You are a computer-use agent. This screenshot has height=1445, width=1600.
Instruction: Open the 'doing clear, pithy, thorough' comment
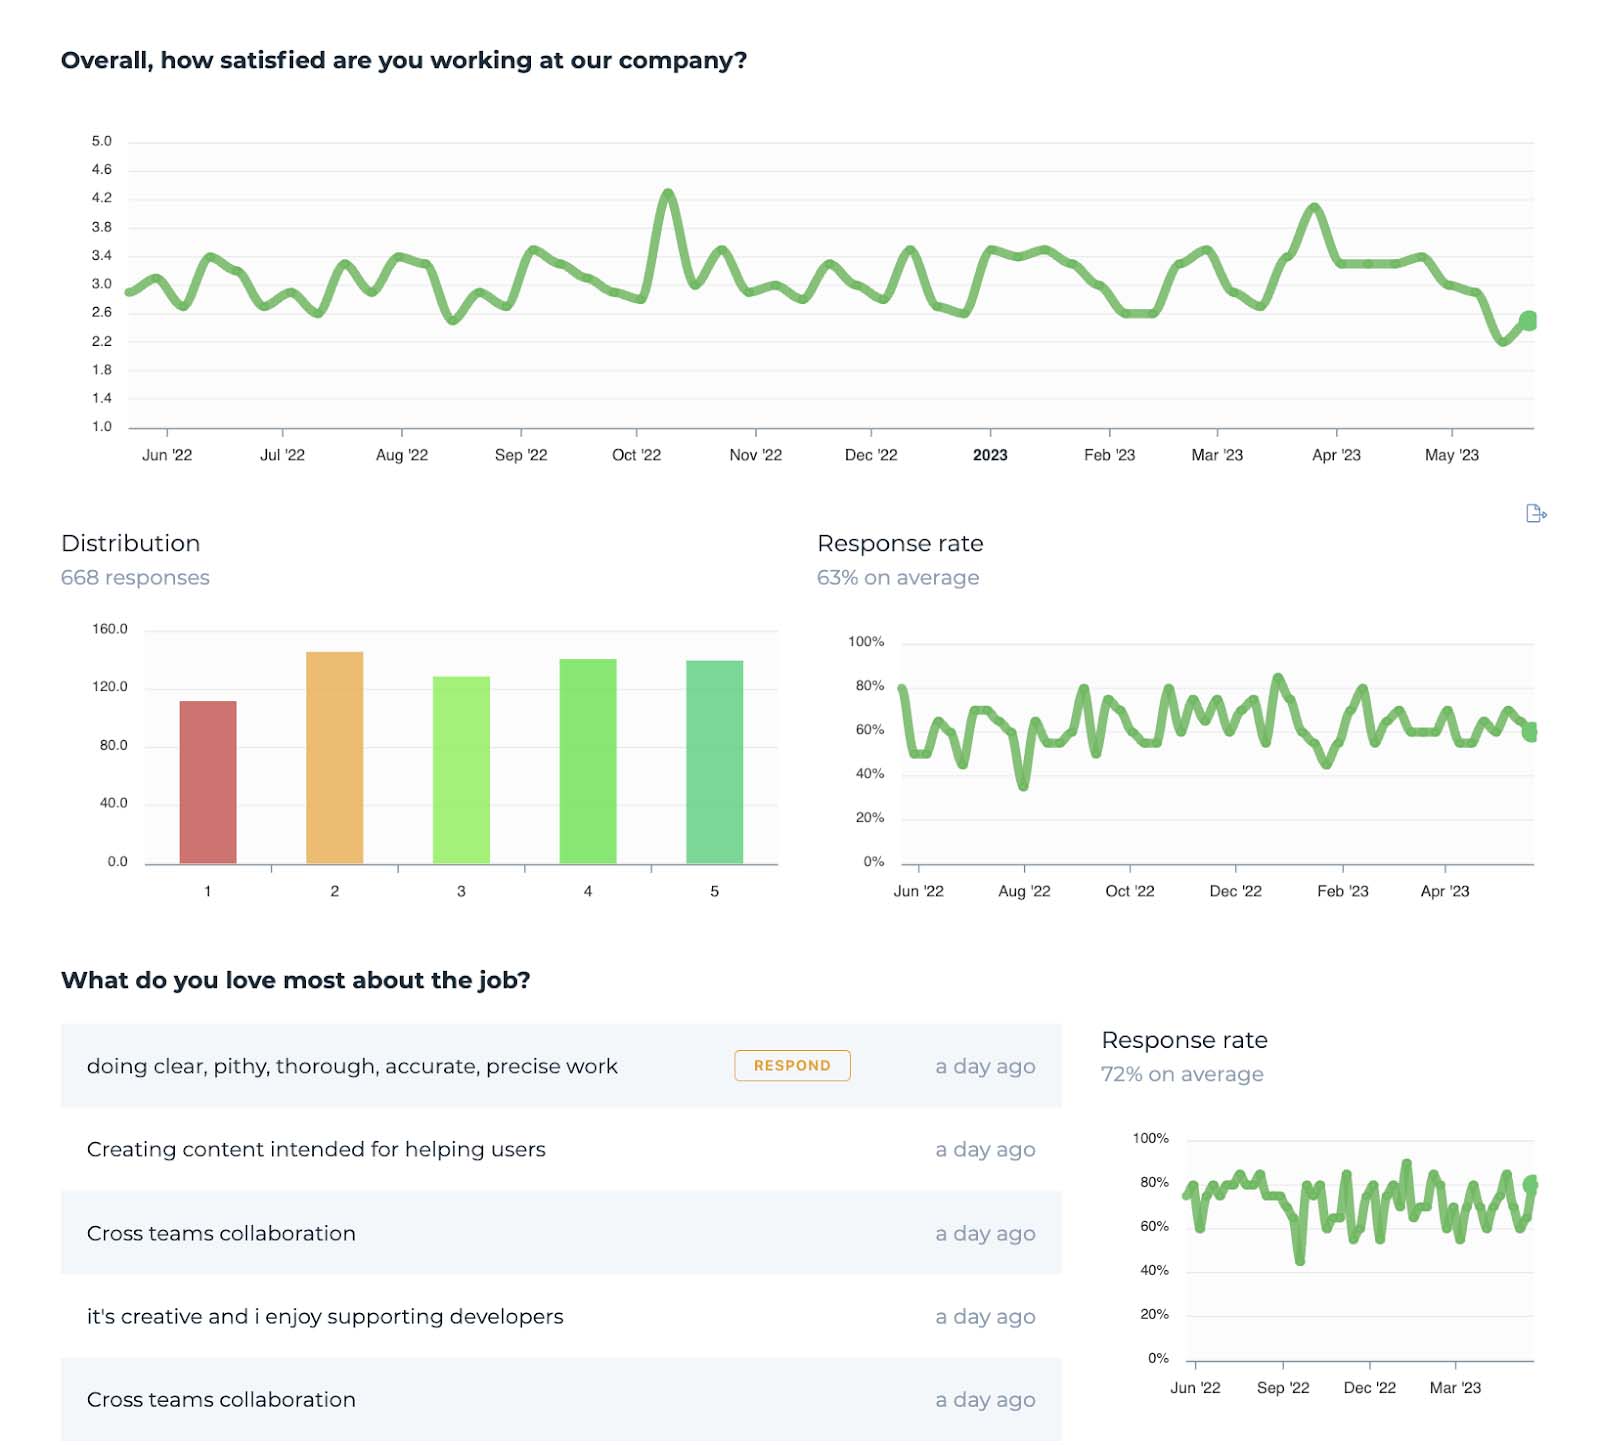(352, 1066)
